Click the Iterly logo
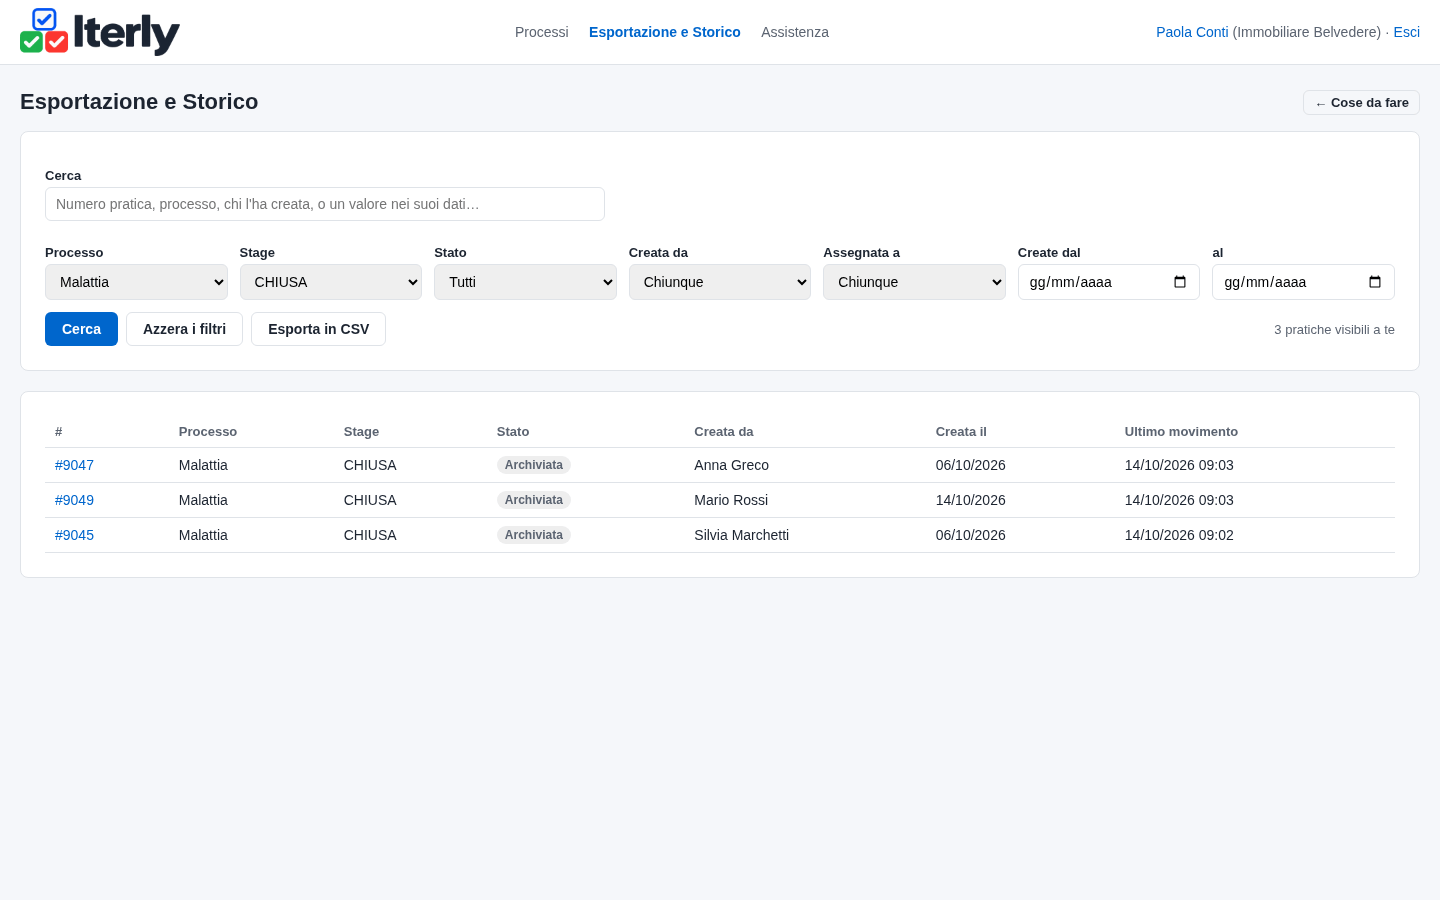 tap(100, 32)
